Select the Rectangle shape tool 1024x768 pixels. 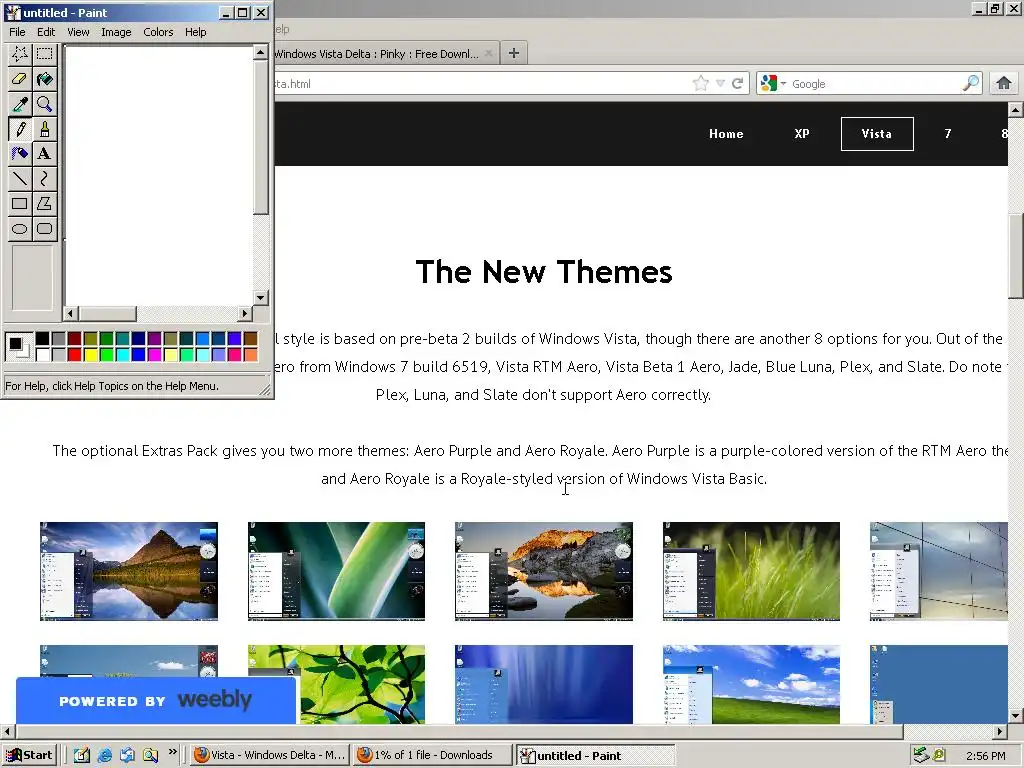(x=20, y=203)
